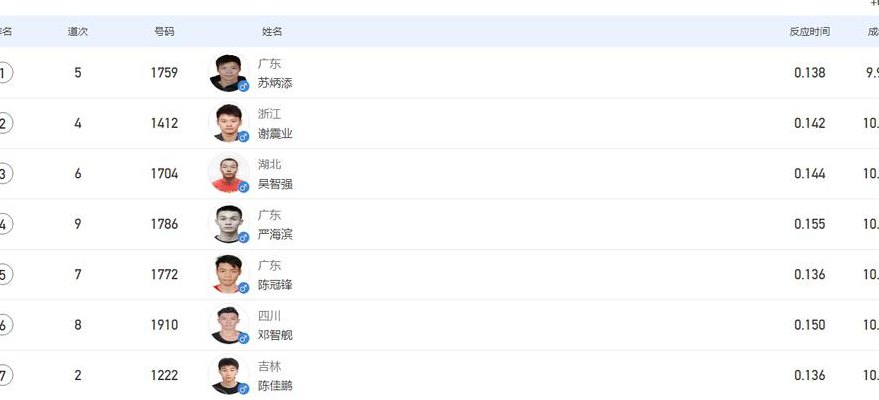879x400 pixels.
Task: Click the male icon on bib 1412's avatar
Action: tap(243, 136)
